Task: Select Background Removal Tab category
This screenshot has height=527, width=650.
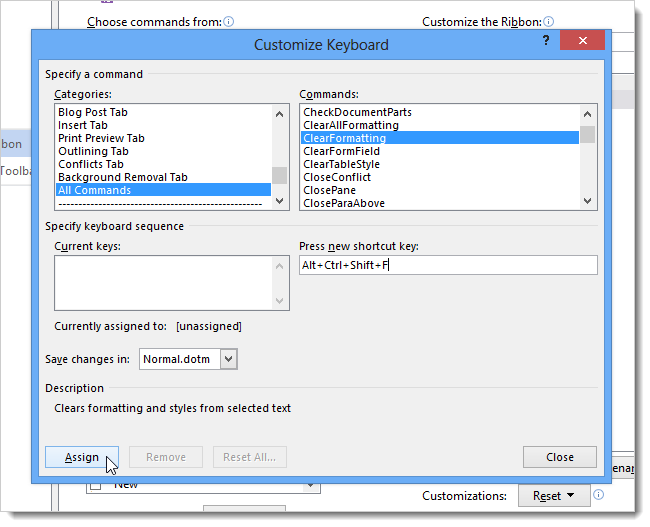Action: click(163, 177)
